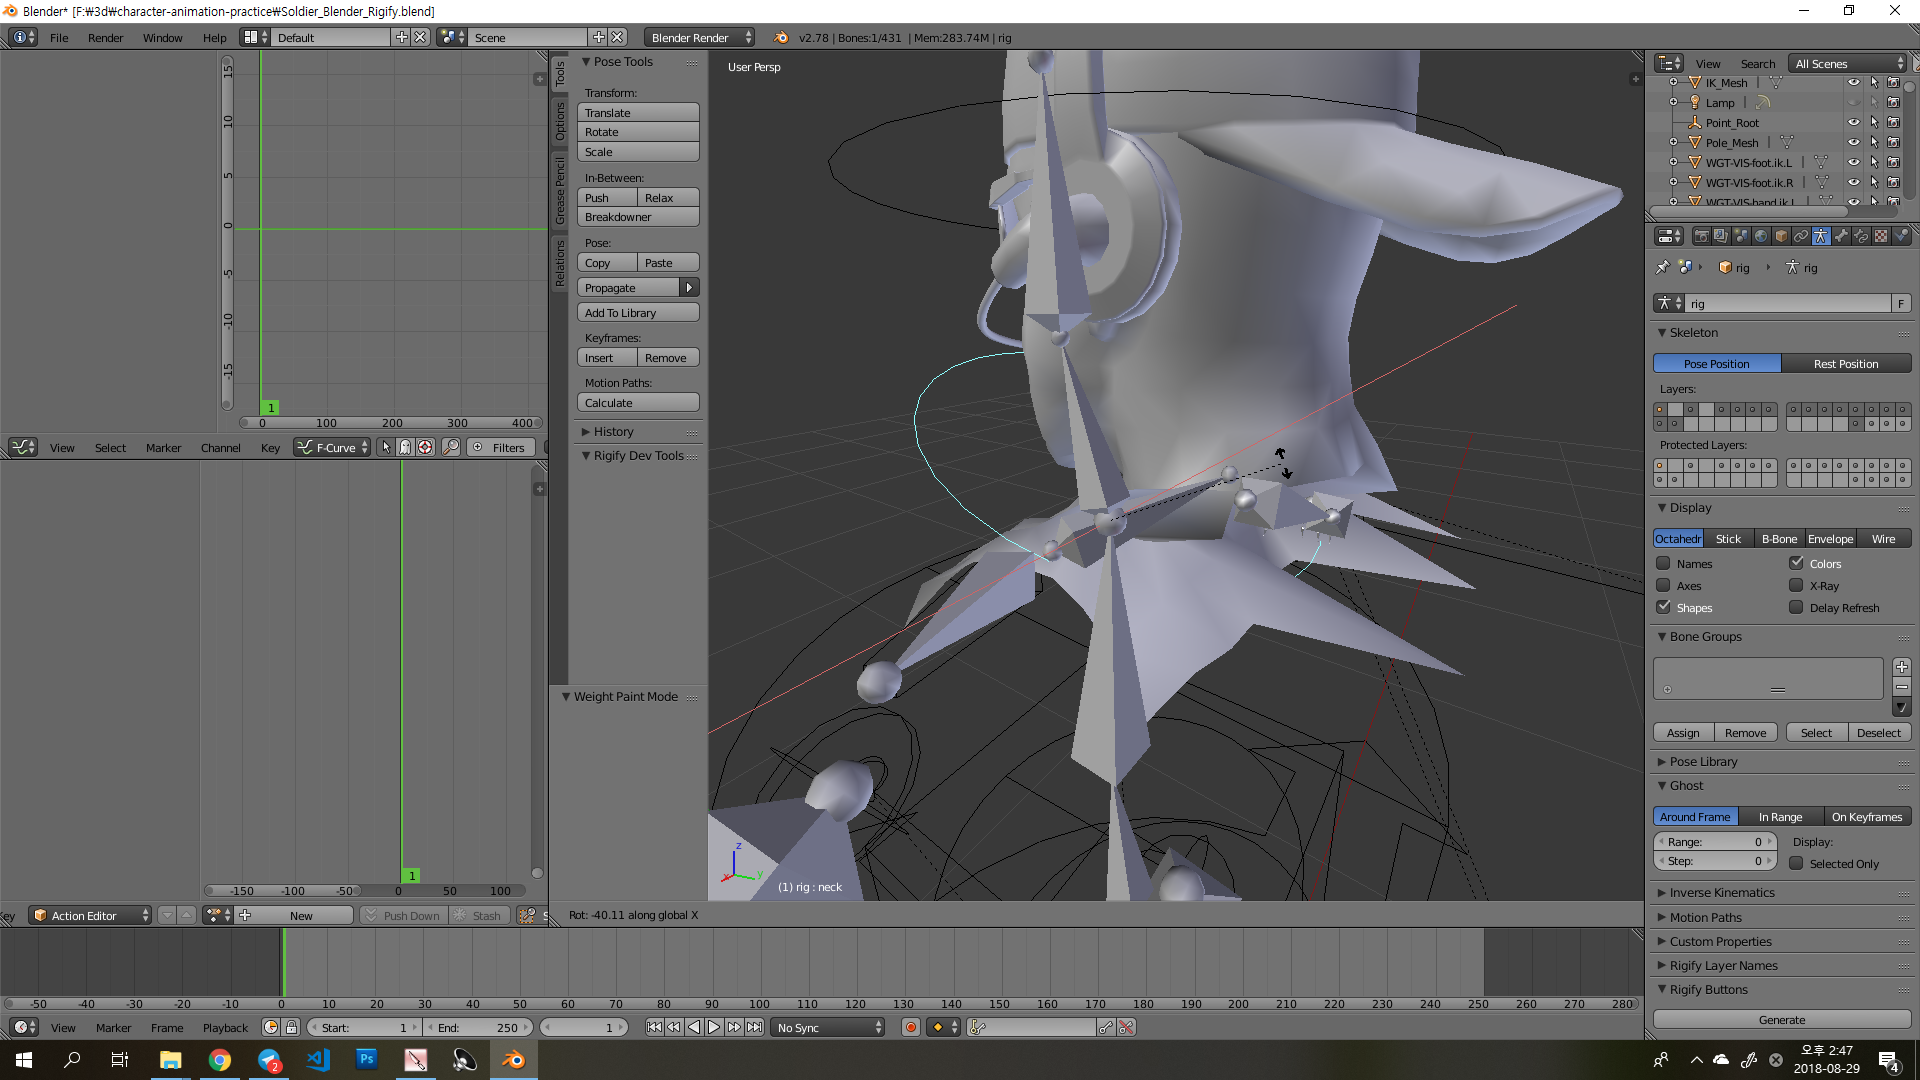Set bone display to B-Bone
The width and height of the screenshot is (1920, 1080).
[1779, 538]
